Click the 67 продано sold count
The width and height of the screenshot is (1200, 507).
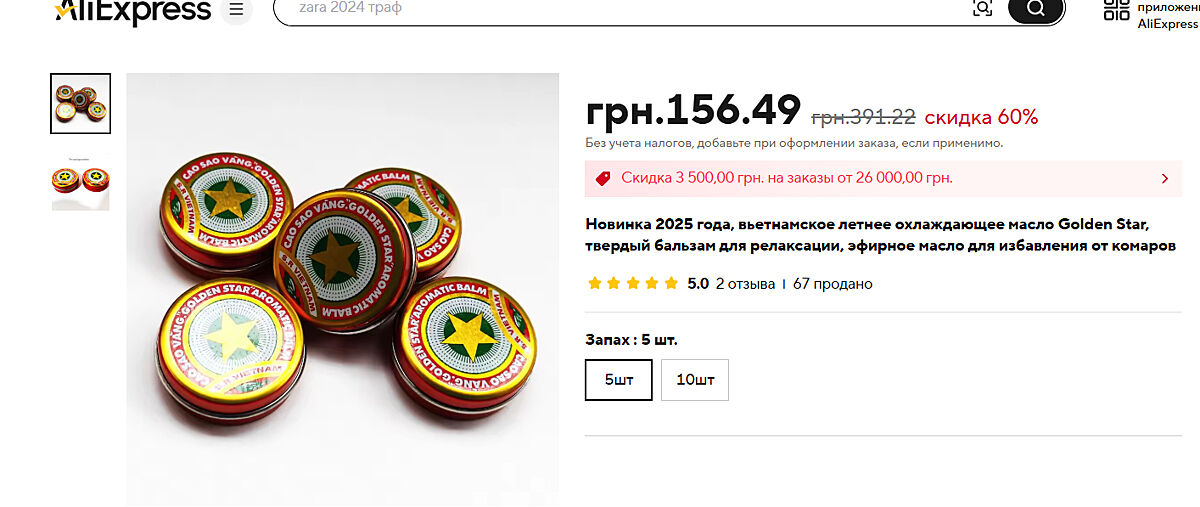tap(833, 284)
